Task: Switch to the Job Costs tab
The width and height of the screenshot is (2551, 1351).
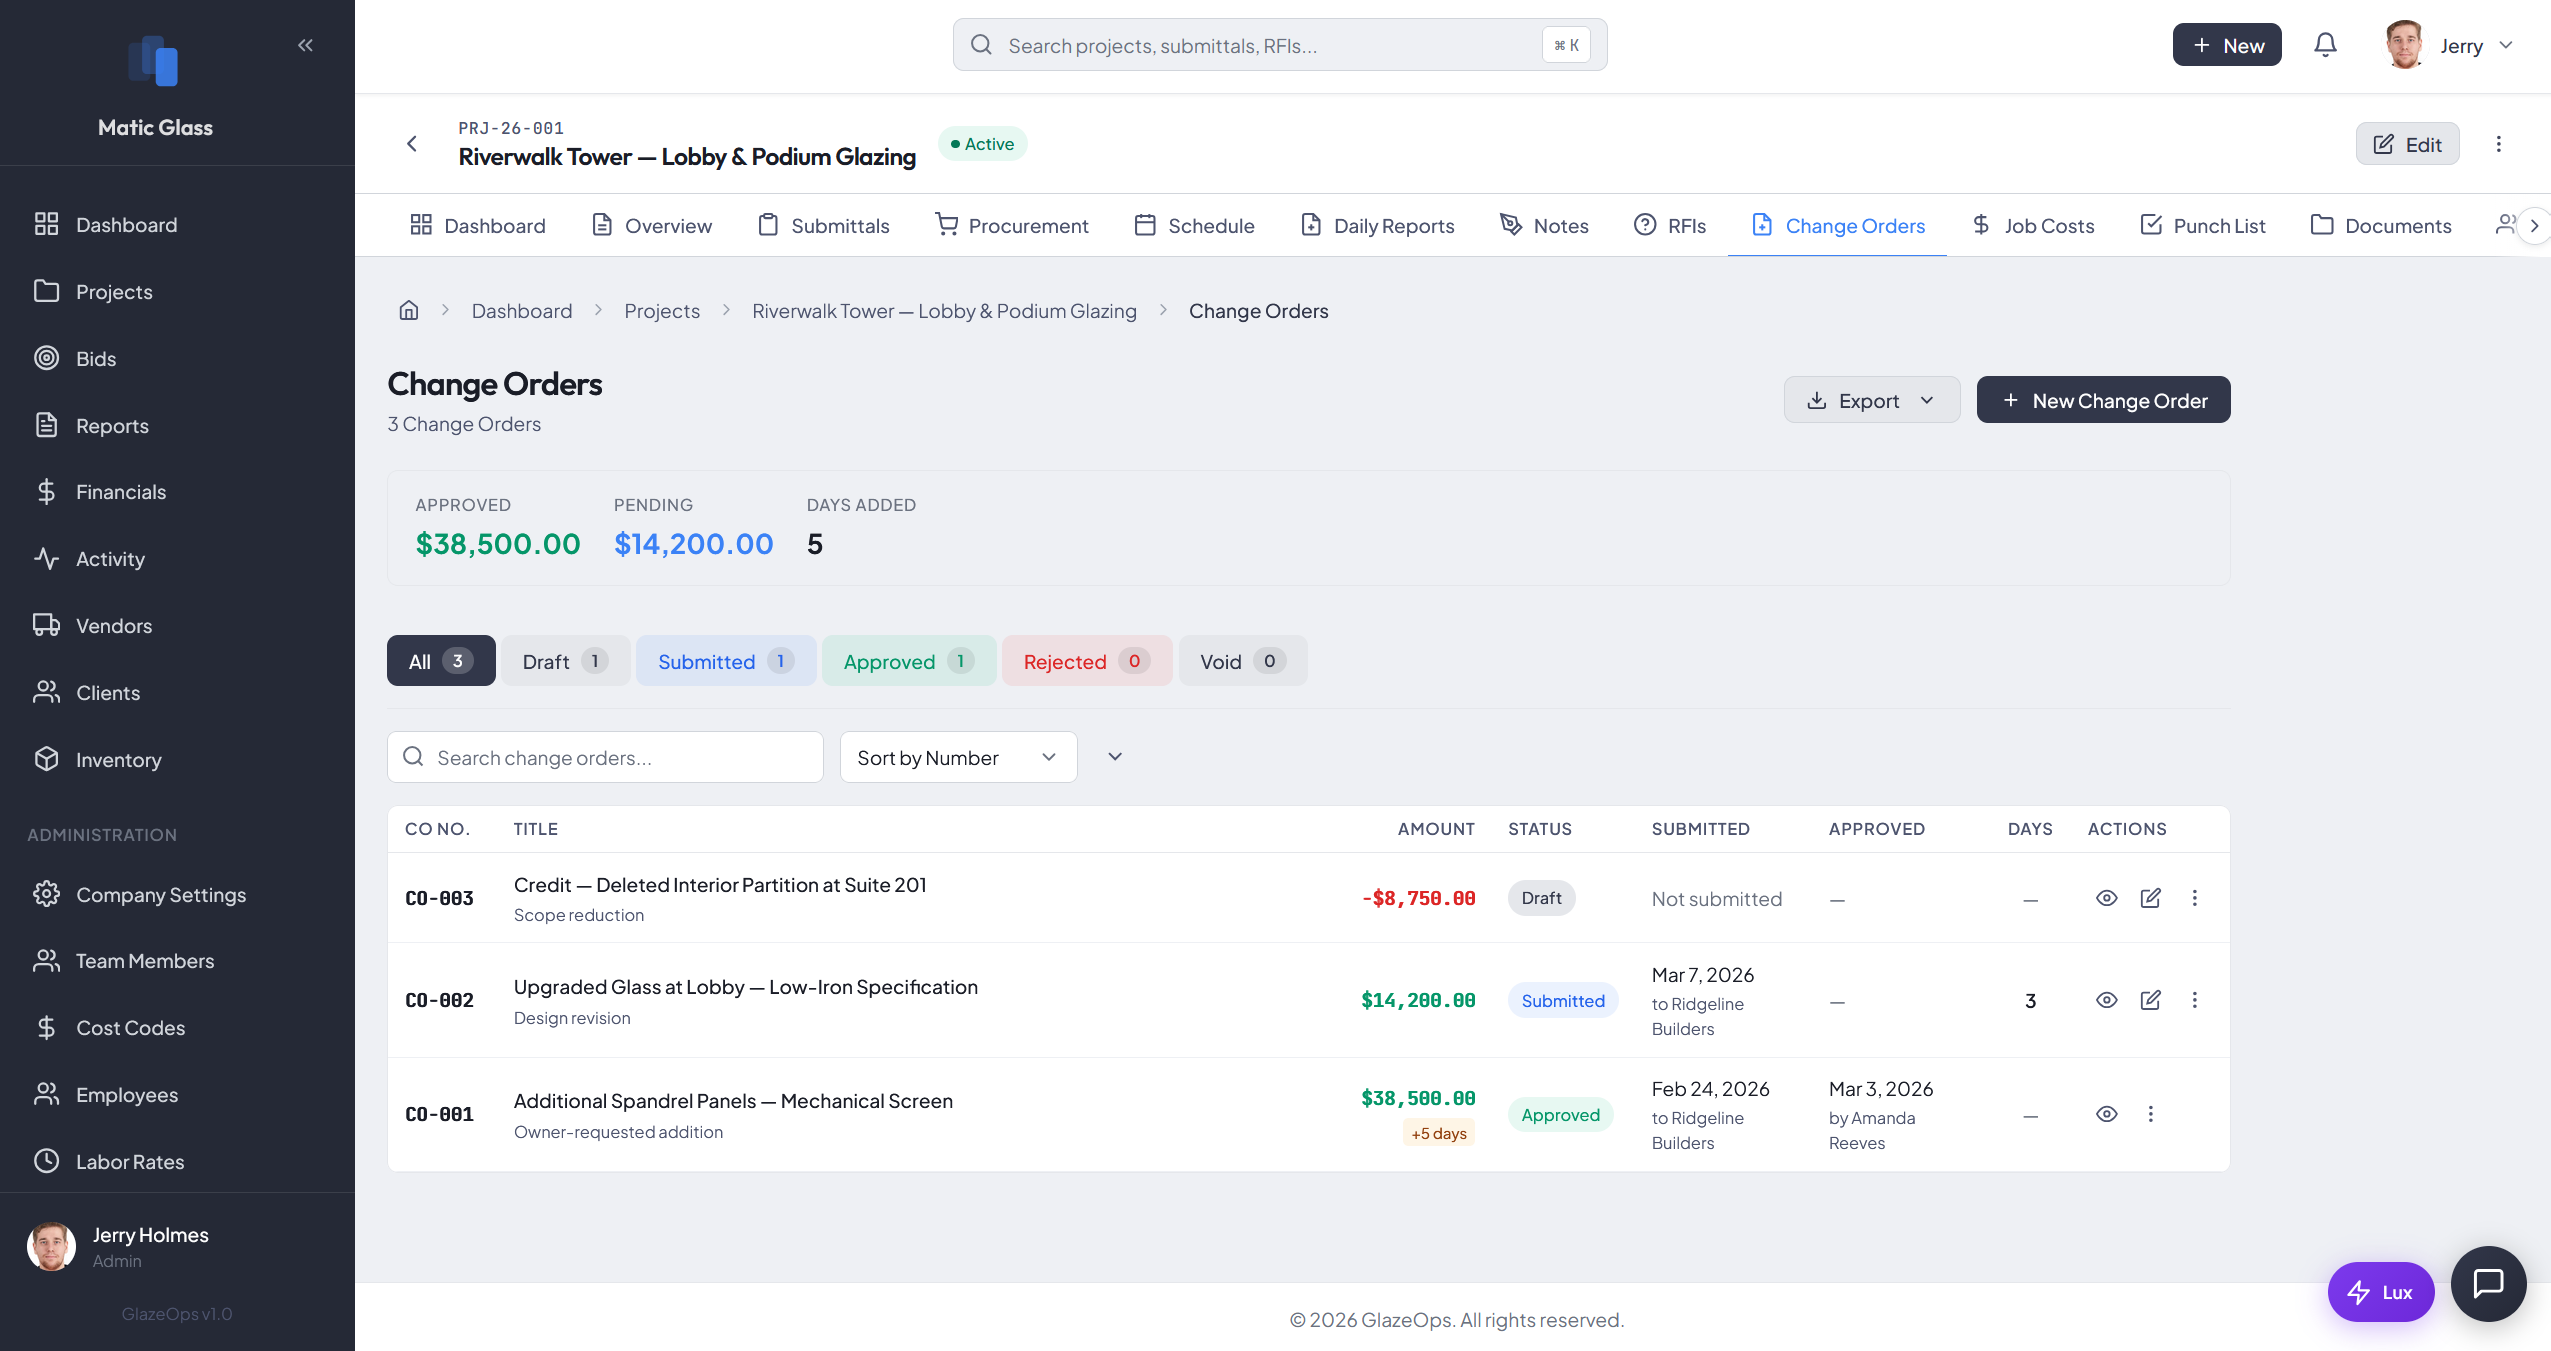Action: point(2033,226)
